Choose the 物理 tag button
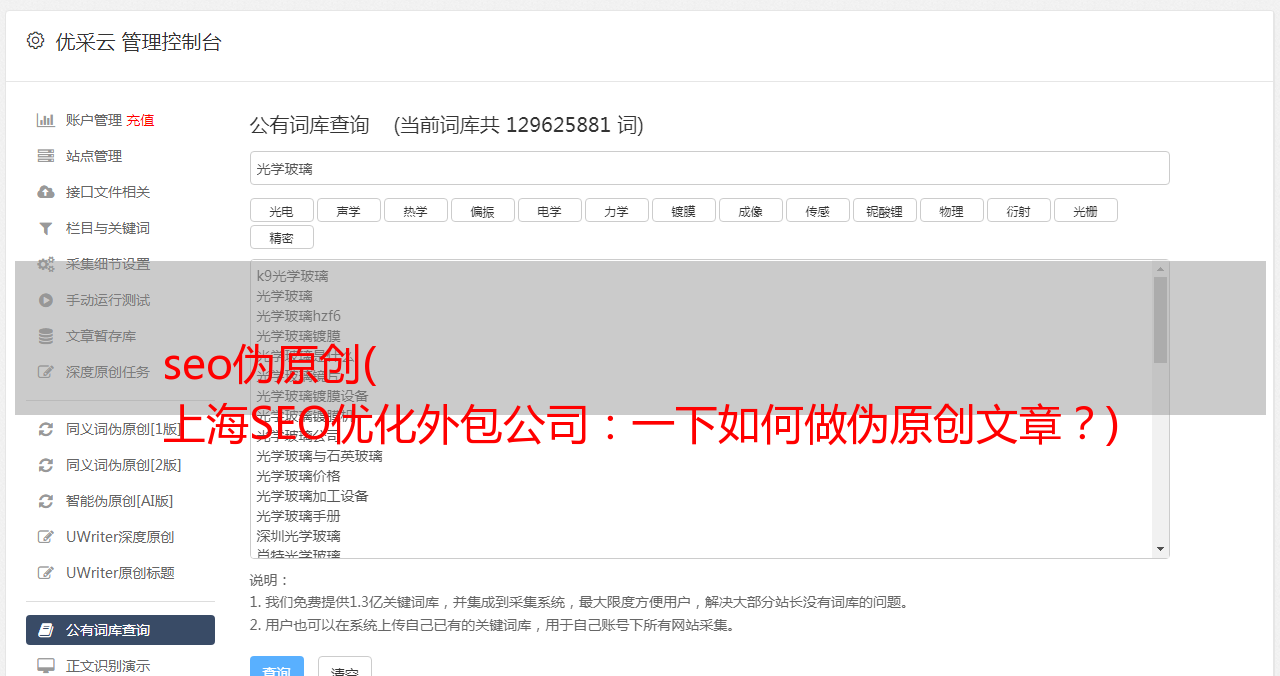Viewport: 1280px width, 676px height. coord(951,210)
